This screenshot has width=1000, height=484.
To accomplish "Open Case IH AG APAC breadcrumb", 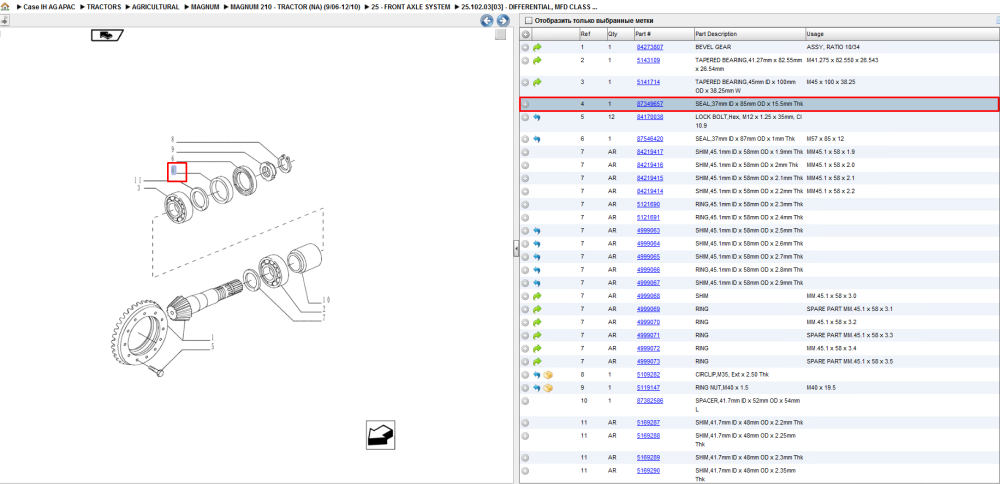I will 49,6.
